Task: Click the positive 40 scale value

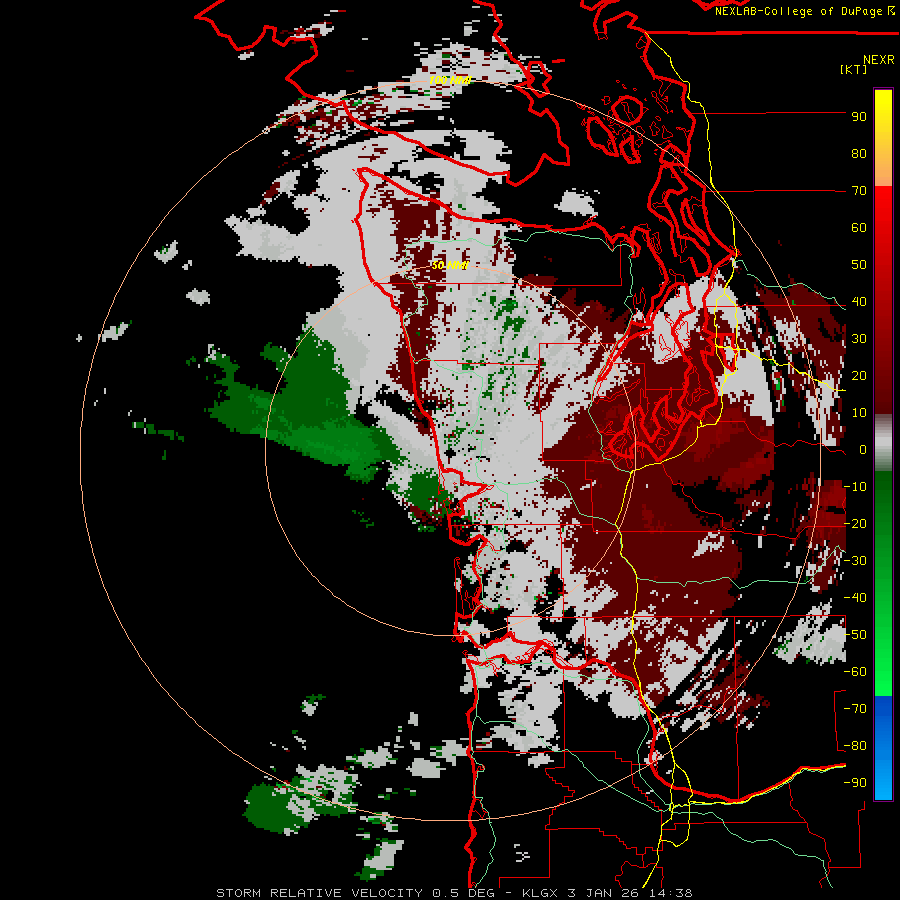Action: point(859,301)
